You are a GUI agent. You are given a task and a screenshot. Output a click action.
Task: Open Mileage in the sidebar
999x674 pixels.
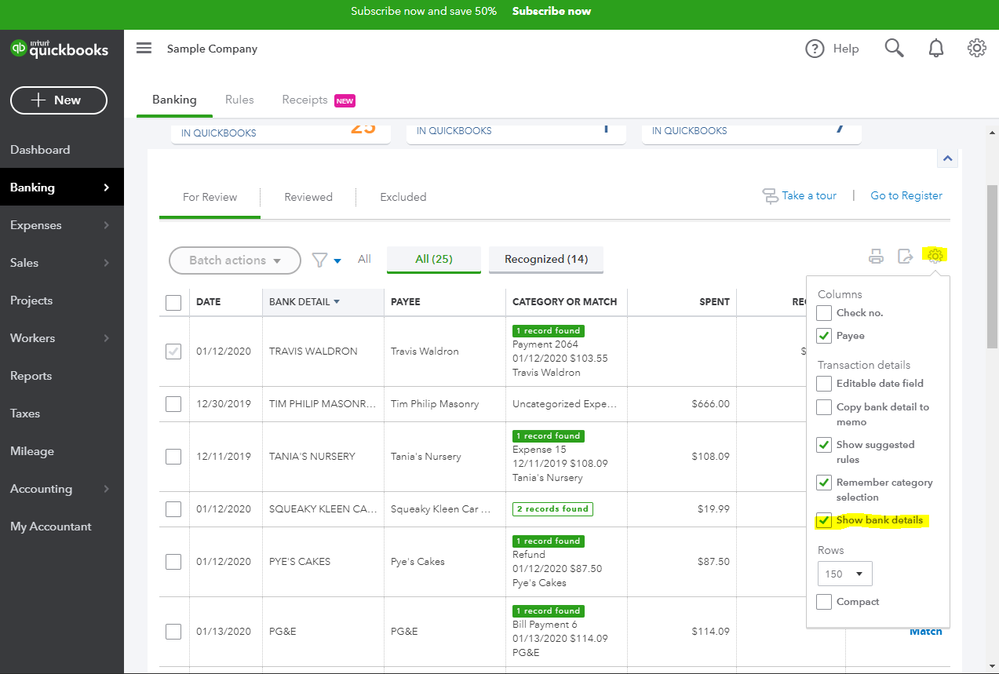[x=32, y=451]
